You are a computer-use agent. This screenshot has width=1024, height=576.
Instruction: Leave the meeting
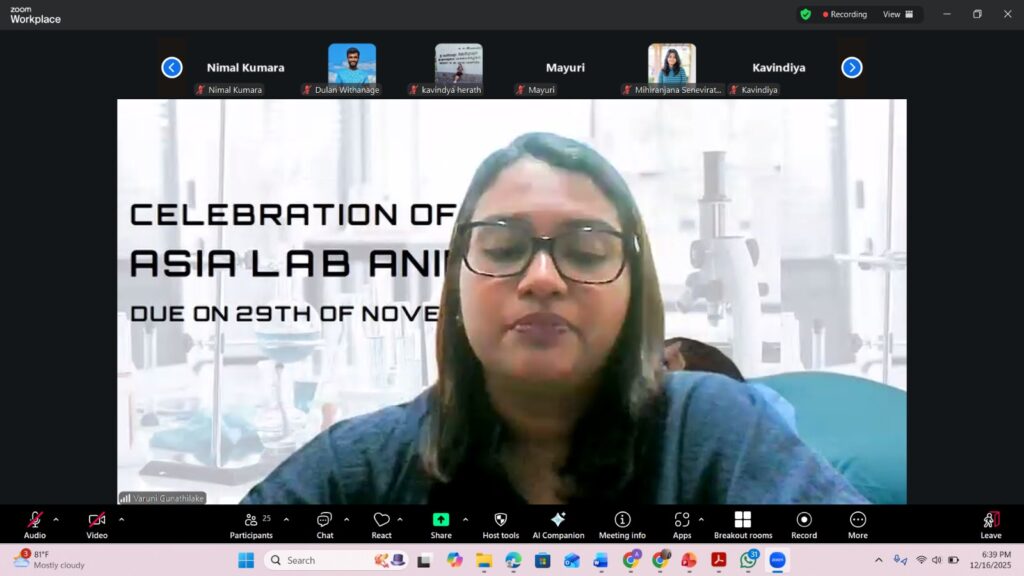click(x=990, y=524)
